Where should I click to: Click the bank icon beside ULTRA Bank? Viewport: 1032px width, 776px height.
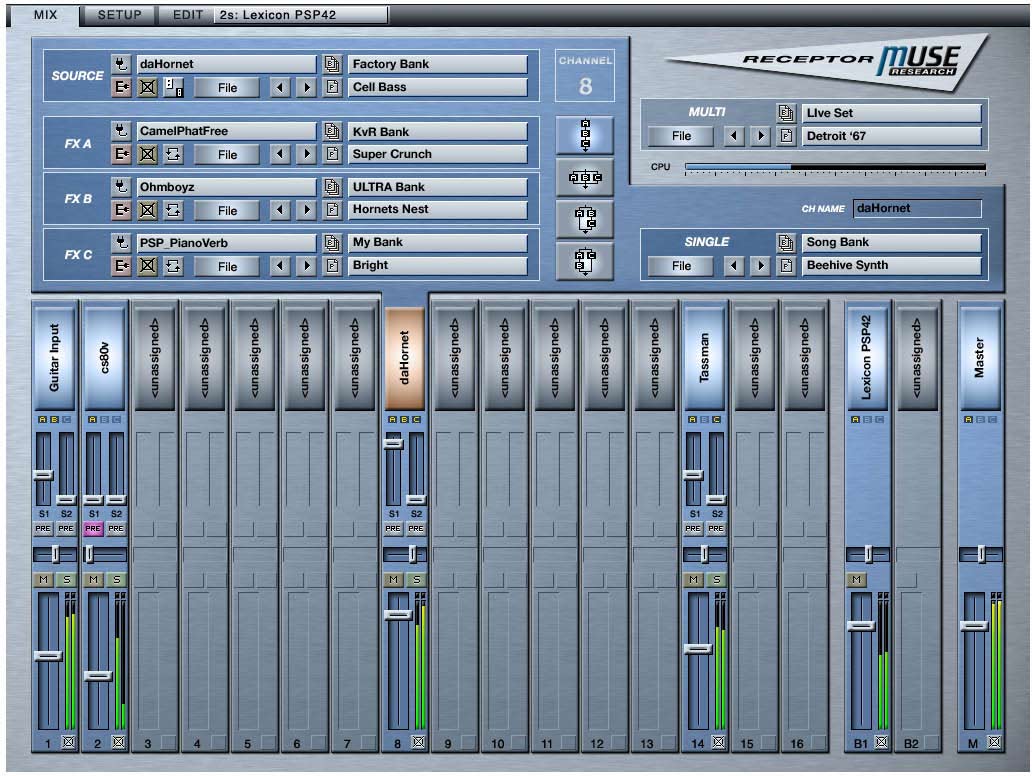(x=334, y=187)
